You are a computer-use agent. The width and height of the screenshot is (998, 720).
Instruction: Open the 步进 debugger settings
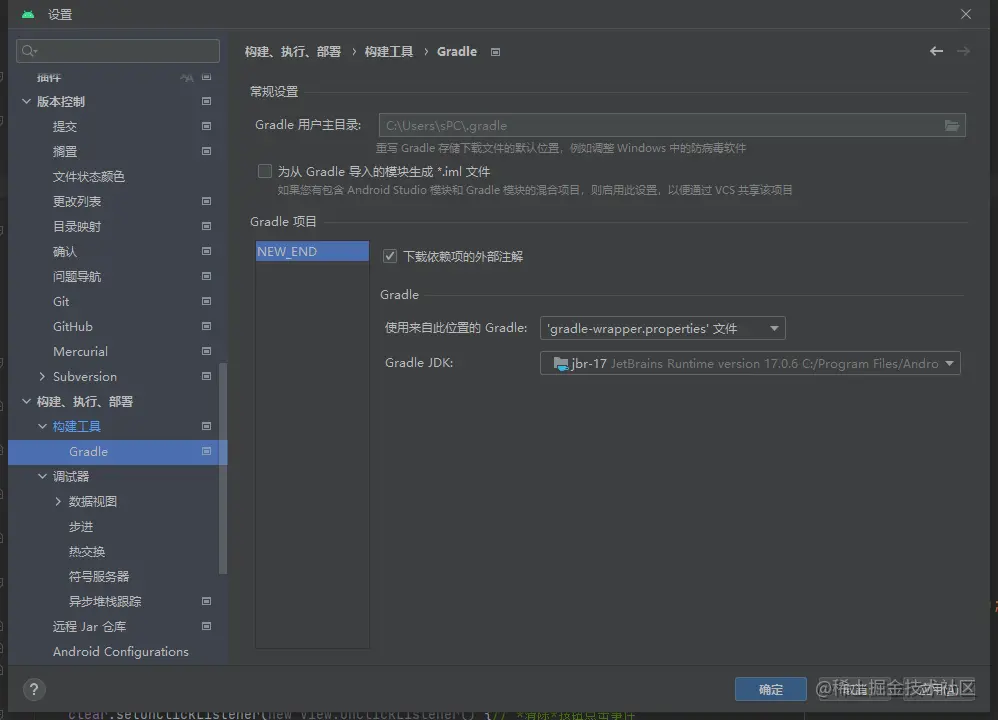tap(81, 526)
